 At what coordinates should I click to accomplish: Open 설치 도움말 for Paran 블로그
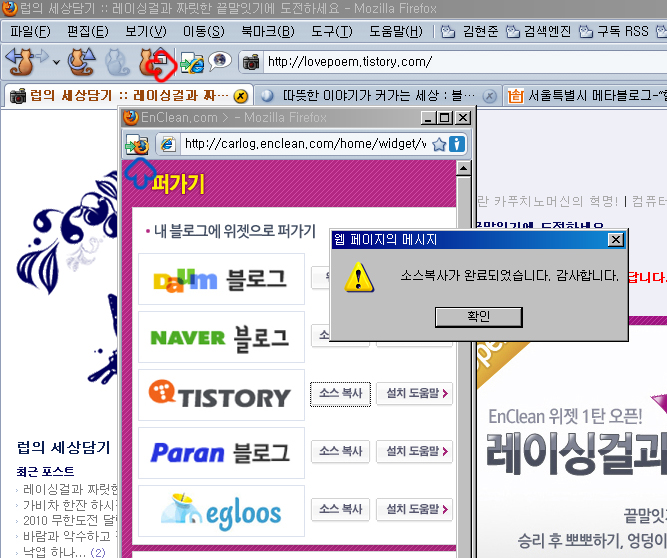(x=415, y=451)
